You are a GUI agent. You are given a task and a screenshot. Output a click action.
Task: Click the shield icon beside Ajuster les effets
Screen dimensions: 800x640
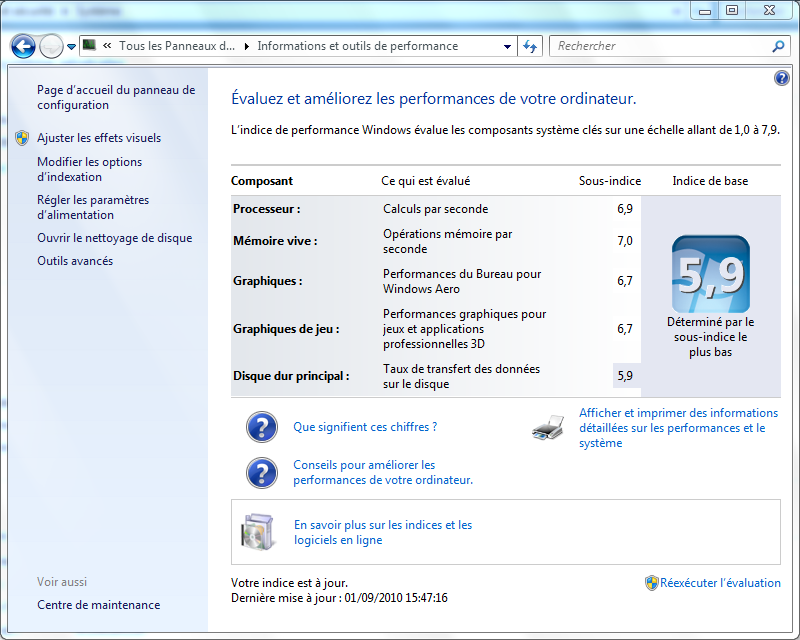(x=22, y=138)
